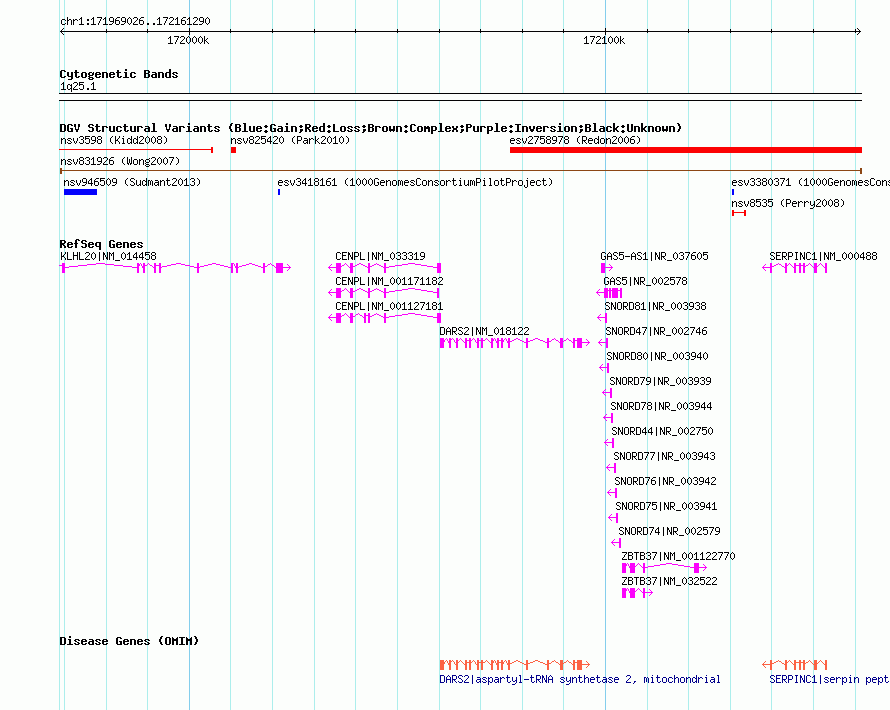This screenshot has width=890, height=710.
Task: Click the ZBTB37 NM_032522 gene glyph
Action: coord(637,593)
